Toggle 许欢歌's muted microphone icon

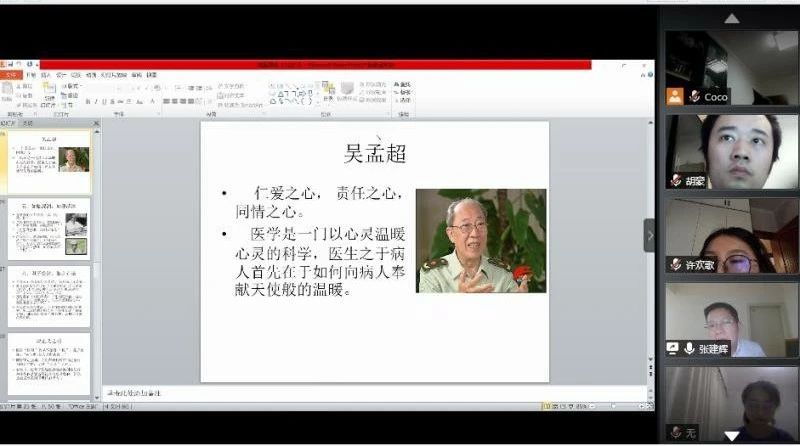pos(675,265)
